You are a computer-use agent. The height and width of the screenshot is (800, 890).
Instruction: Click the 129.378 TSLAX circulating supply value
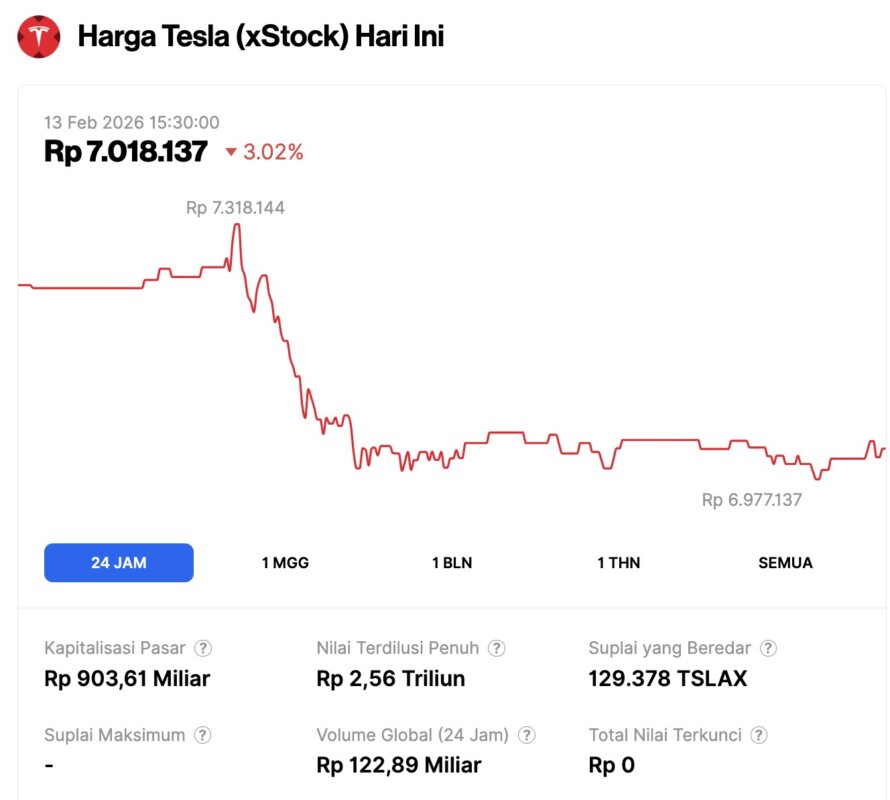[667, 679]
